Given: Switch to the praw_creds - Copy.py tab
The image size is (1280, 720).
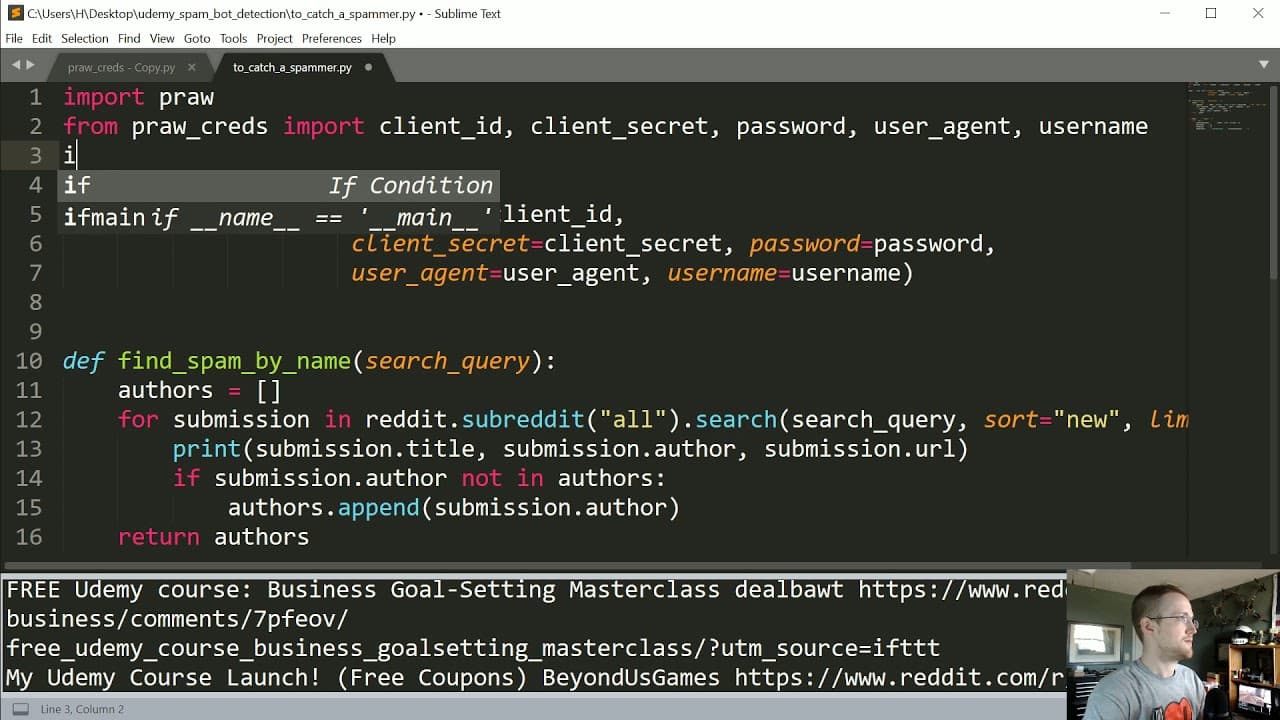Looking at the screenshot, I should coord(121,67).
